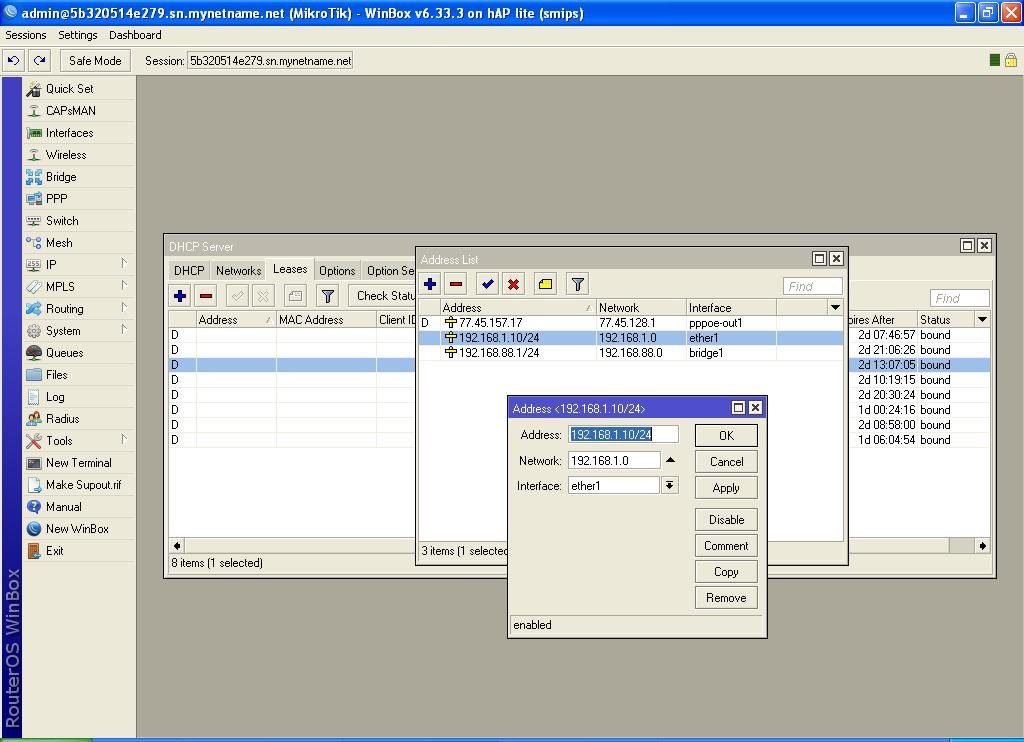Open the Address List column chooser dropdown

pos(834,307)
